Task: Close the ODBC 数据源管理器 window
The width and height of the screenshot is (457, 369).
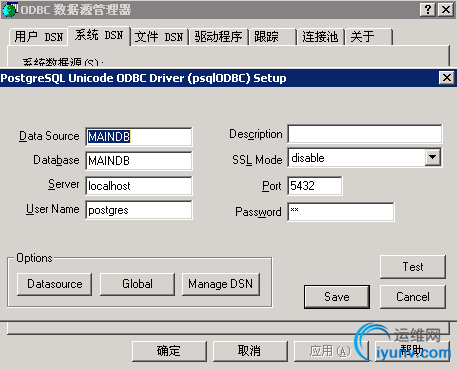Action: pyautogui.click(x=446, y=9)
